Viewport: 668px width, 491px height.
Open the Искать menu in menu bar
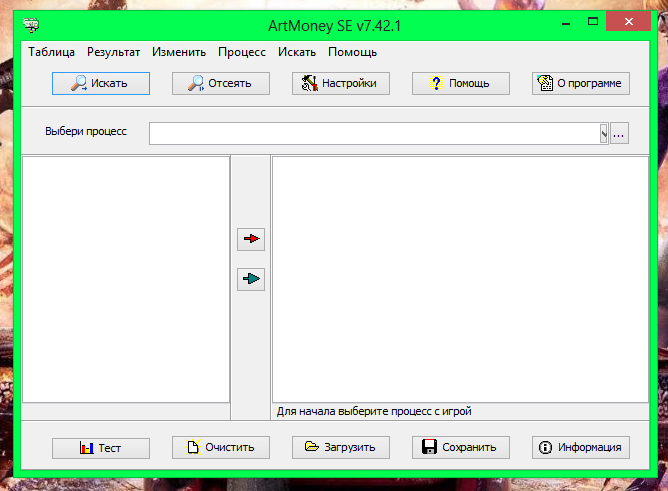click(297, 52)
